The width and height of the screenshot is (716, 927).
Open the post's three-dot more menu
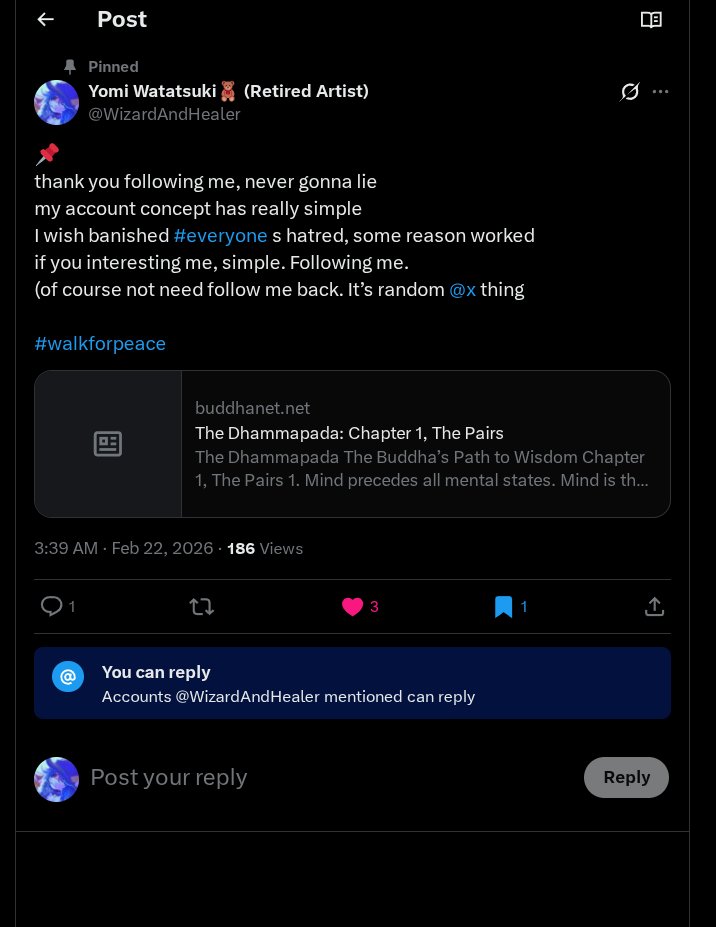click(x=660, y=92)
